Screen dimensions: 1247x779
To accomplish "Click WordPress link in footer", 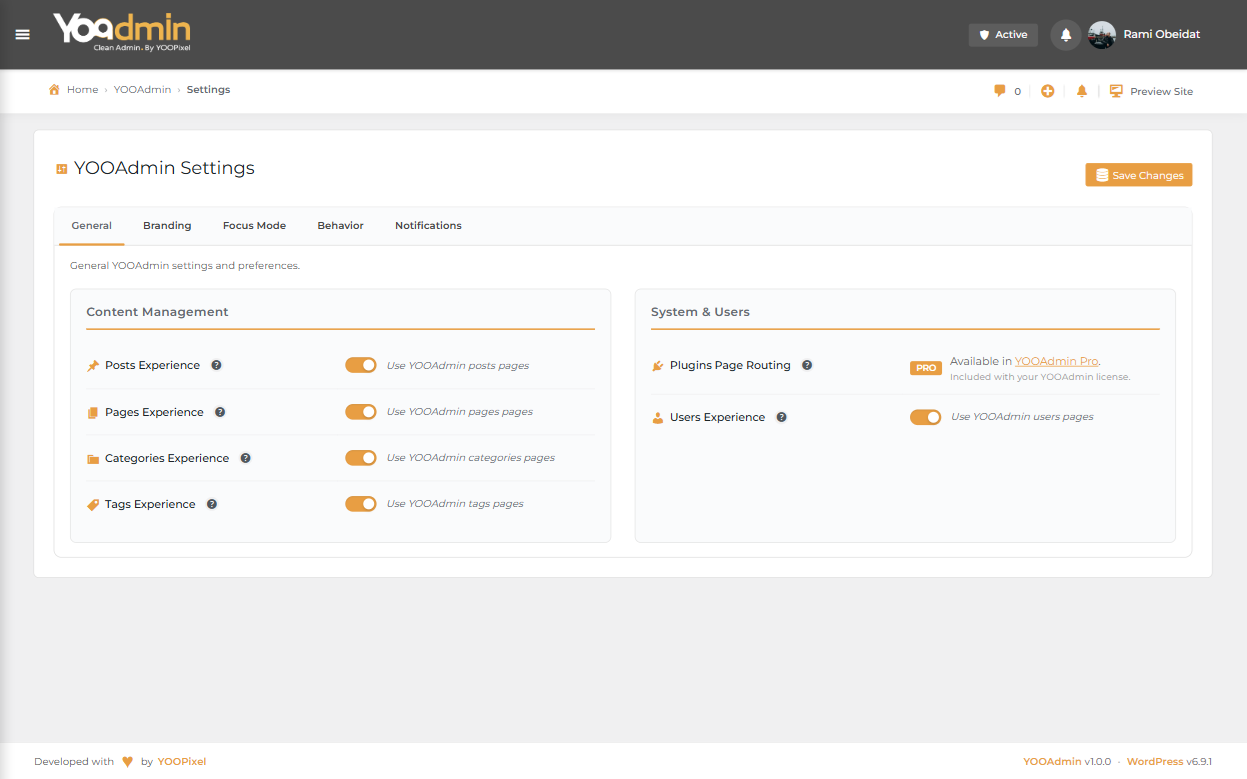I will pos(1155,762).
